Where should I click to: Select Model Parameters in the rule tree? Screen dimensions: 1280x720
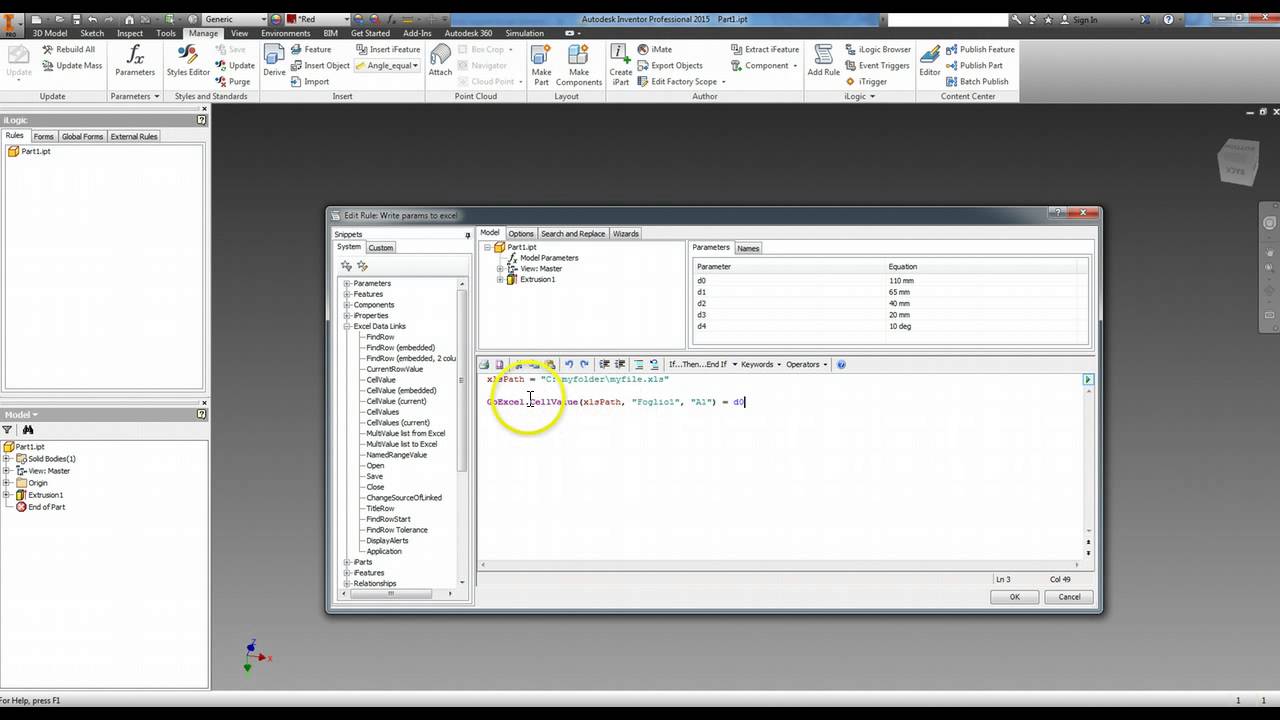click(549, 258)
